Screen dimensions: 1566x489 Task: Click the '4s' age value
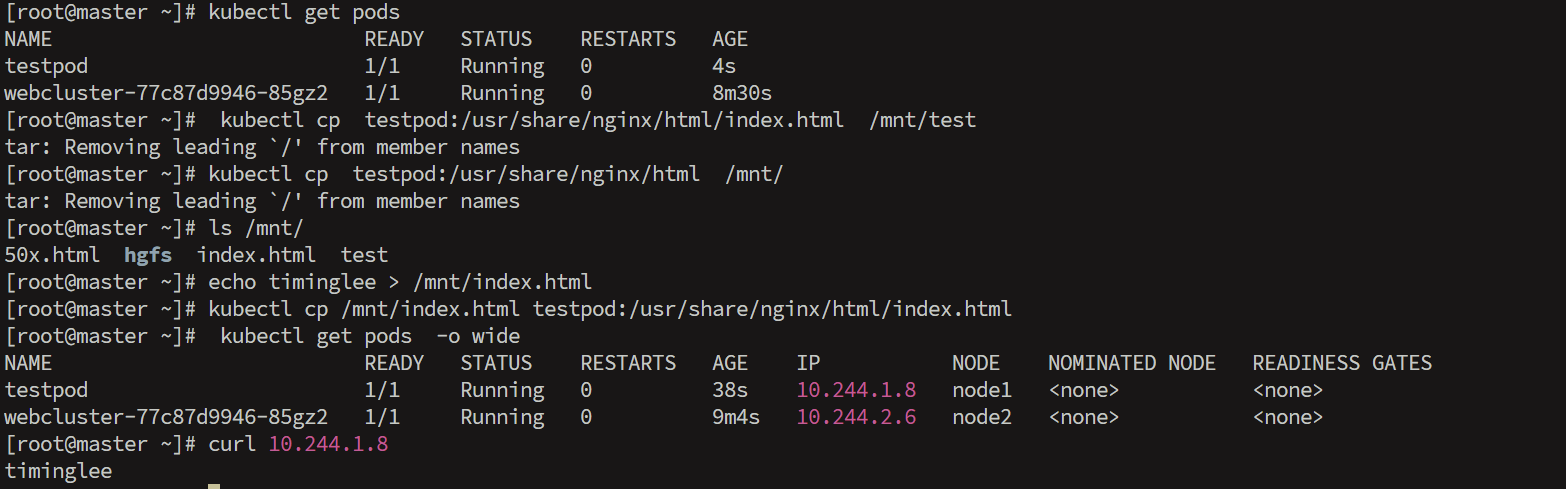724,67
